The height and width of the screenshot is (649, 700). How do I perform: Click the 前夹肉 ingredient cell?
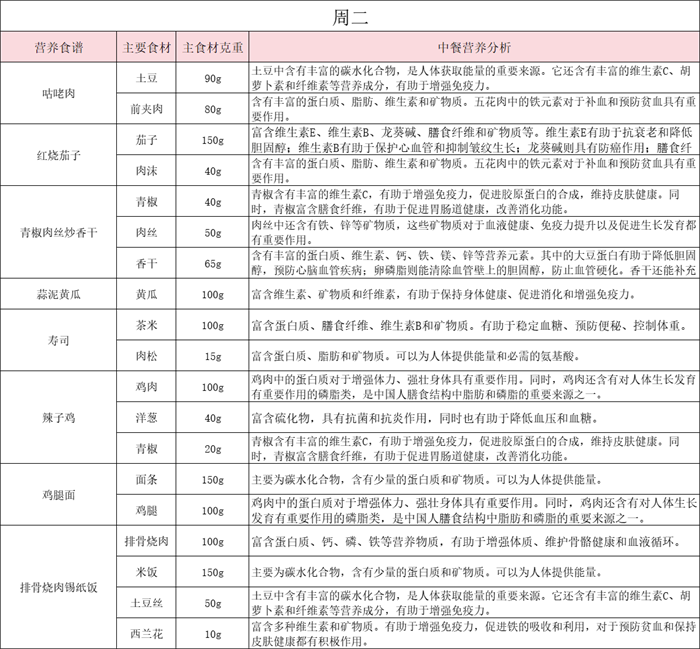tap(147, 108)
